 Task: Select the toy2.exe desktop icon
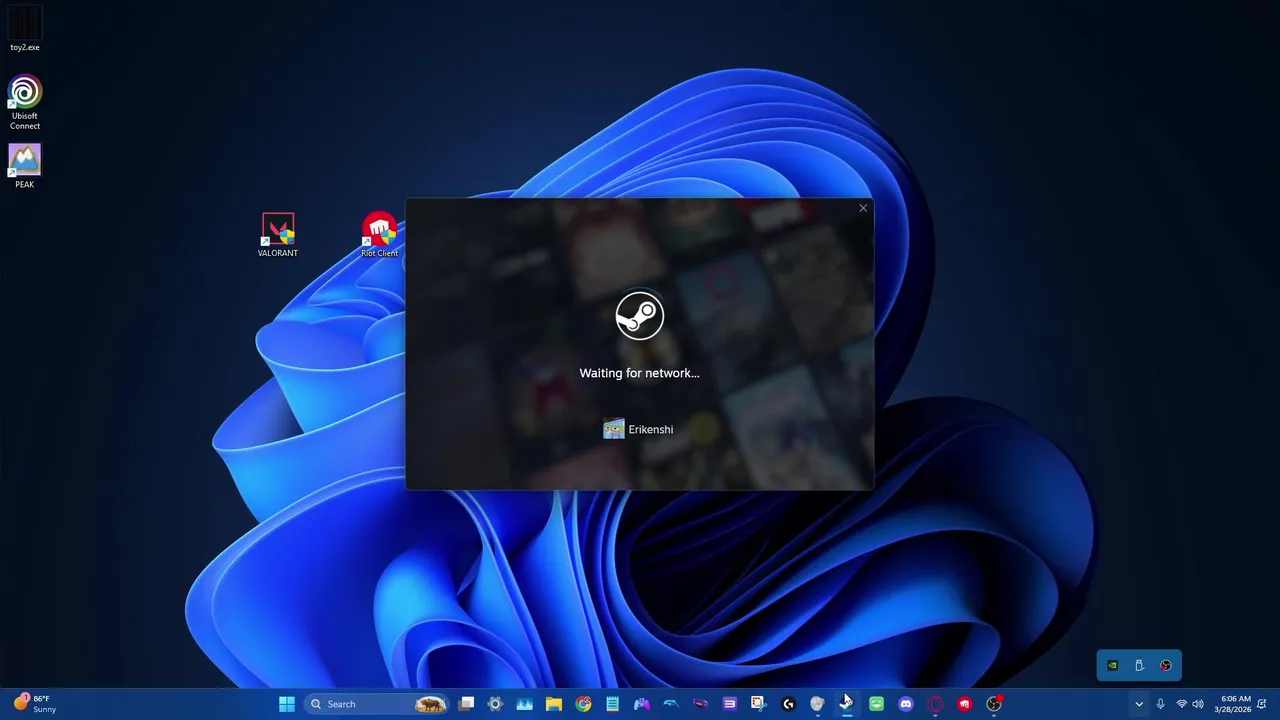click(x=25, y=28)
